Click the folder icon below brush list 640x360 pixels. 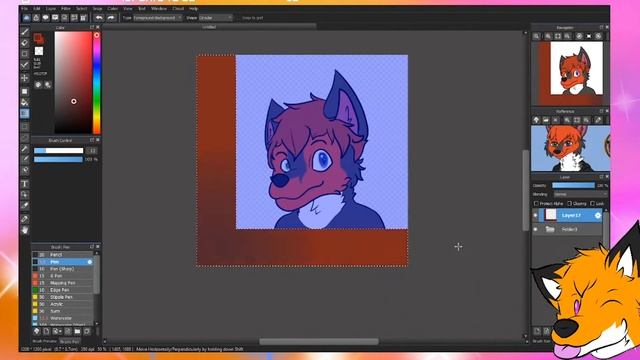[x=77, y=331]
